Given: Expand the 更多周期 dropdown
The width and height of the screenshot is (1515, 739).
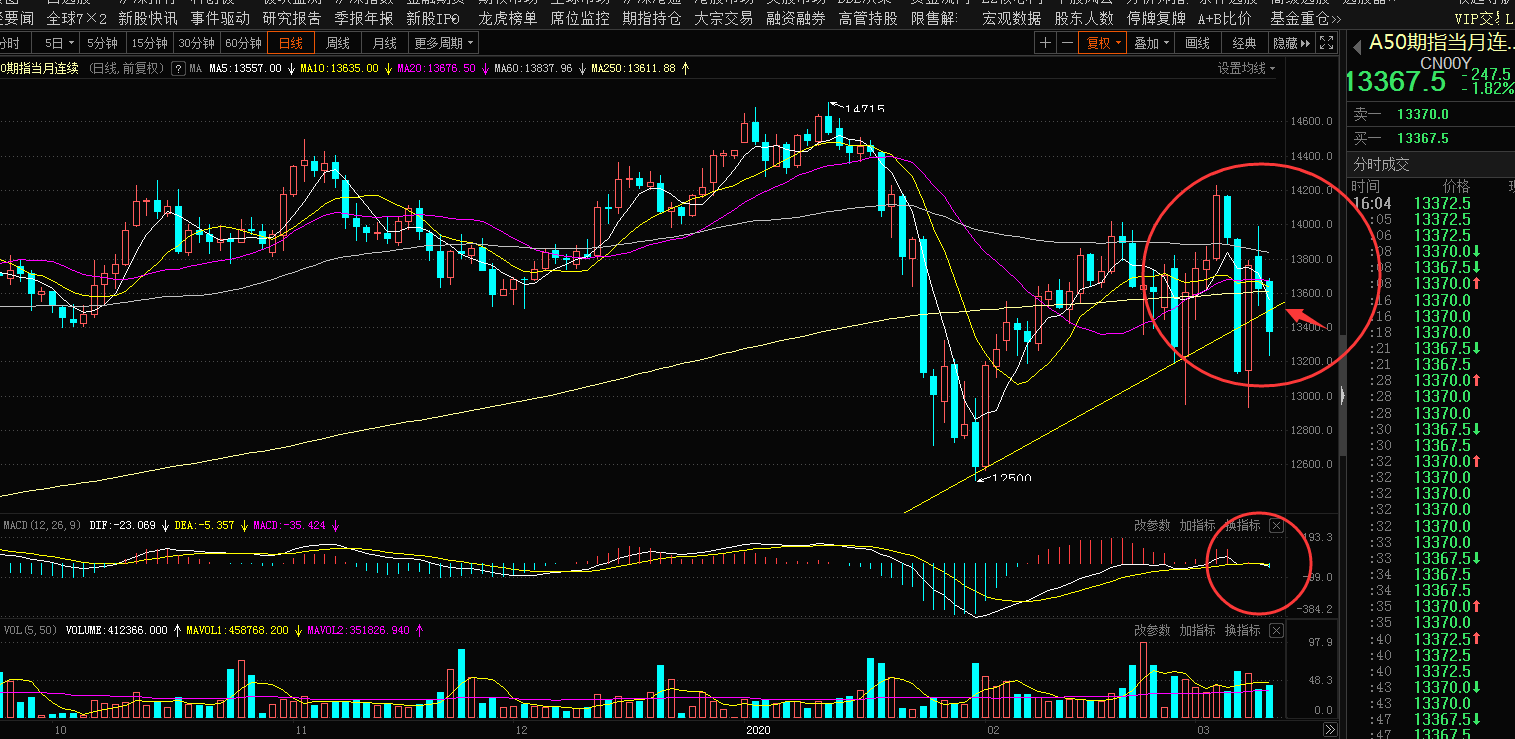Looking at the screenshot, I should pyautogui.click(x=444, y=43).
